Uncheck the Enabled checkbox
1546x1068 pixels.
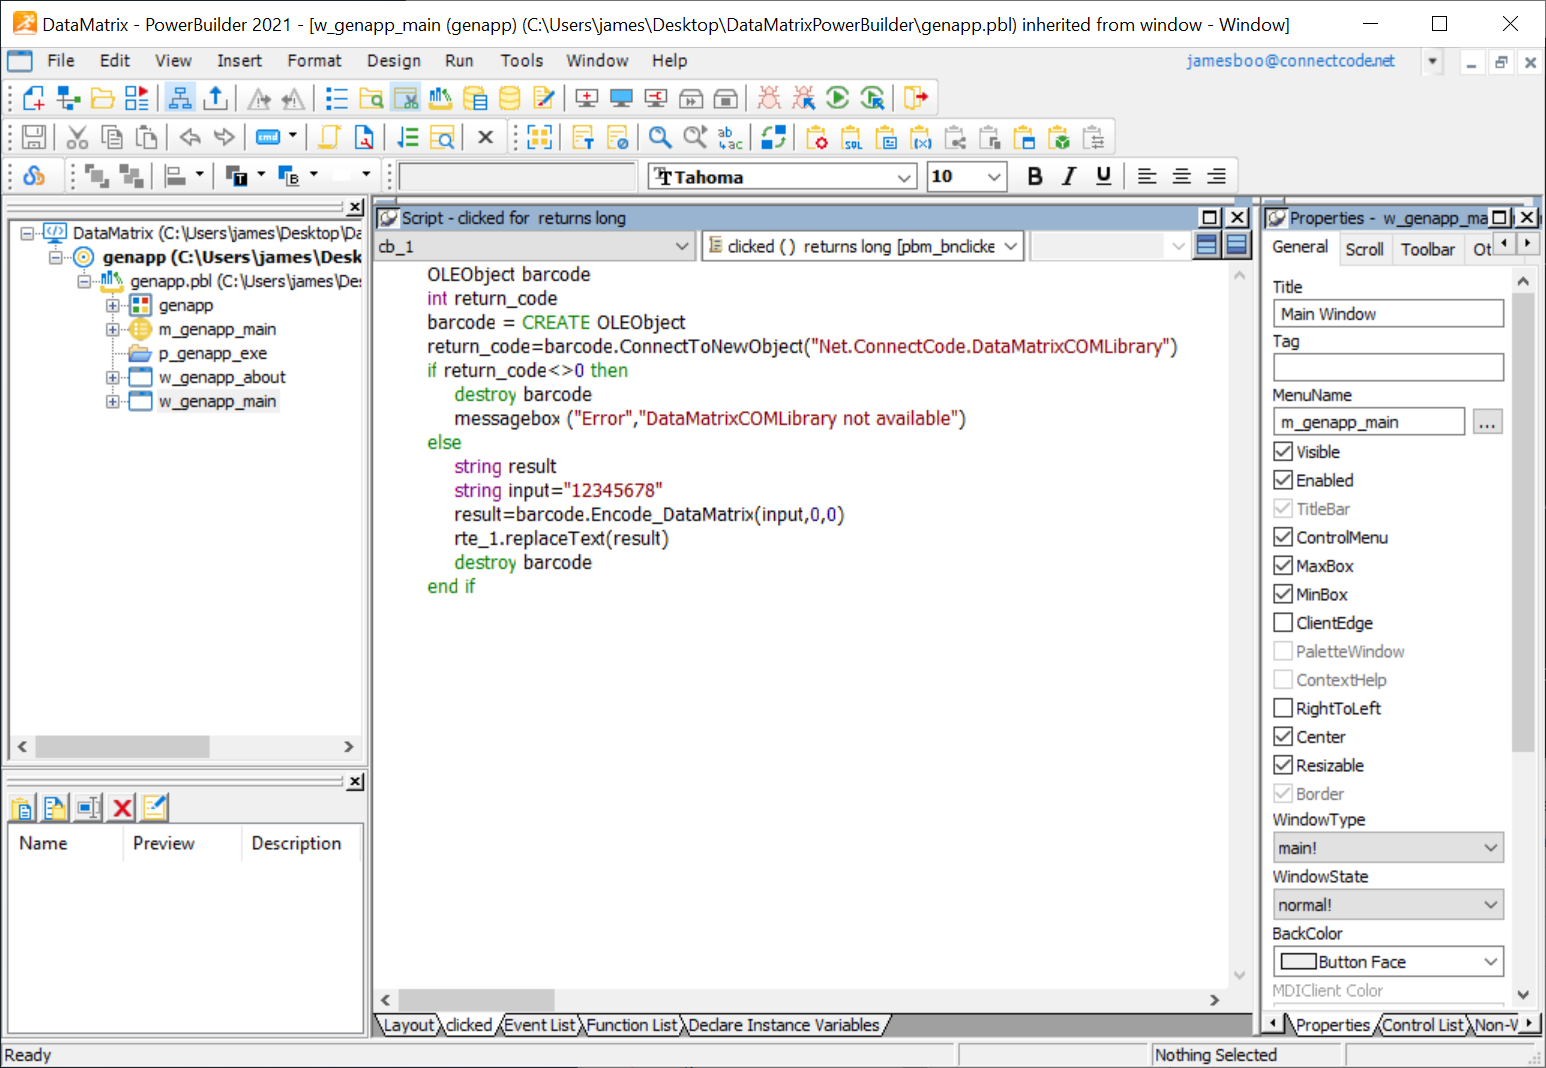coord(1283,480)
